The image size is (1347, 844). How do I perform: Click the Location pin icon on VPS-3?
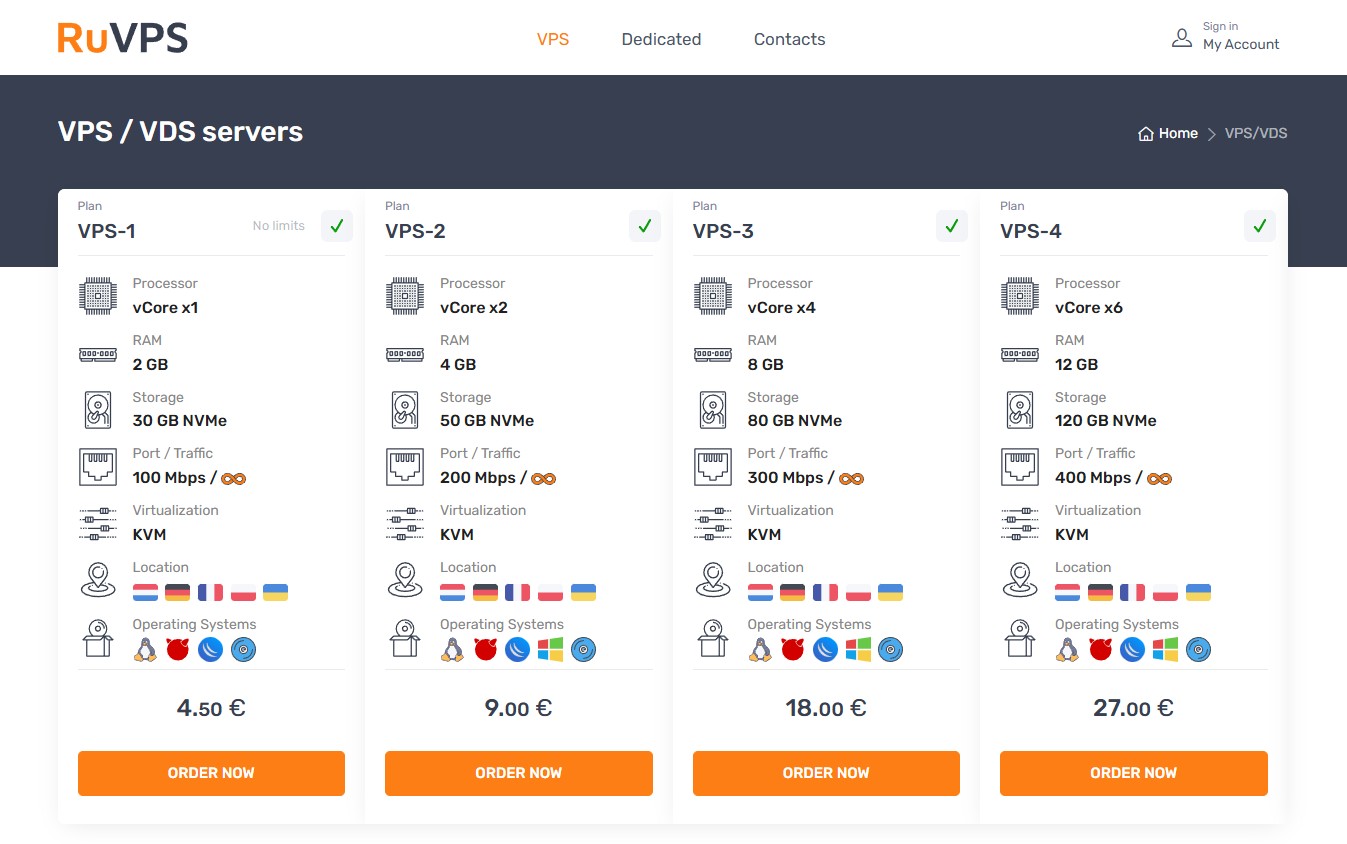(712, 579)
